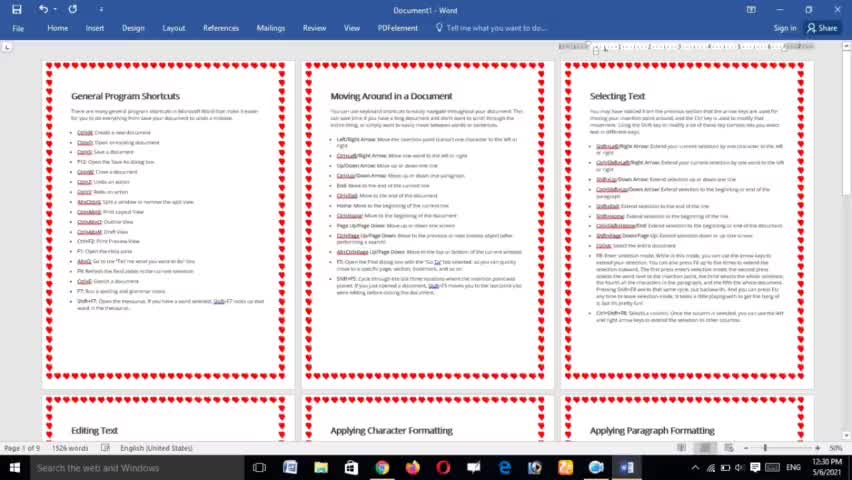This screenshot has width=852, height=480.
Task: Switch to the View tab
Action: point(352,28)
